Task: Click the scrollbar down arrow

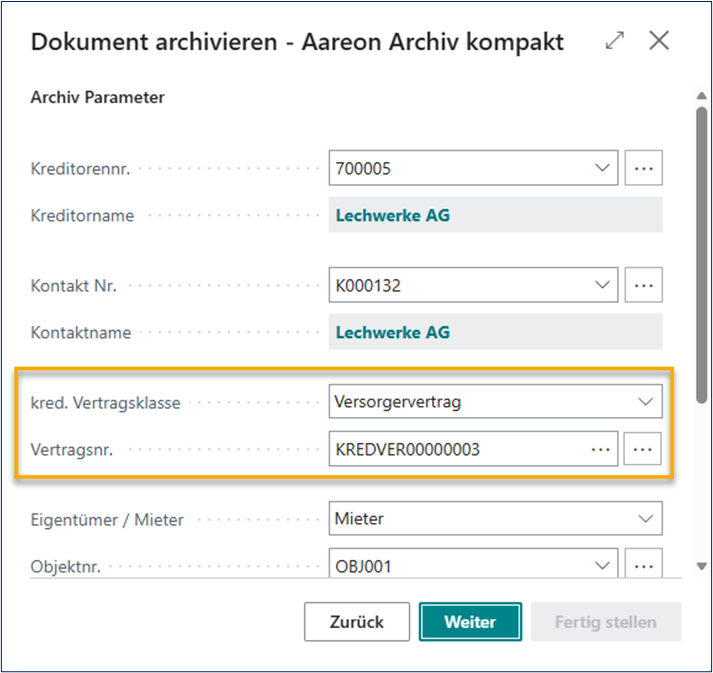Action: [702, 566]
